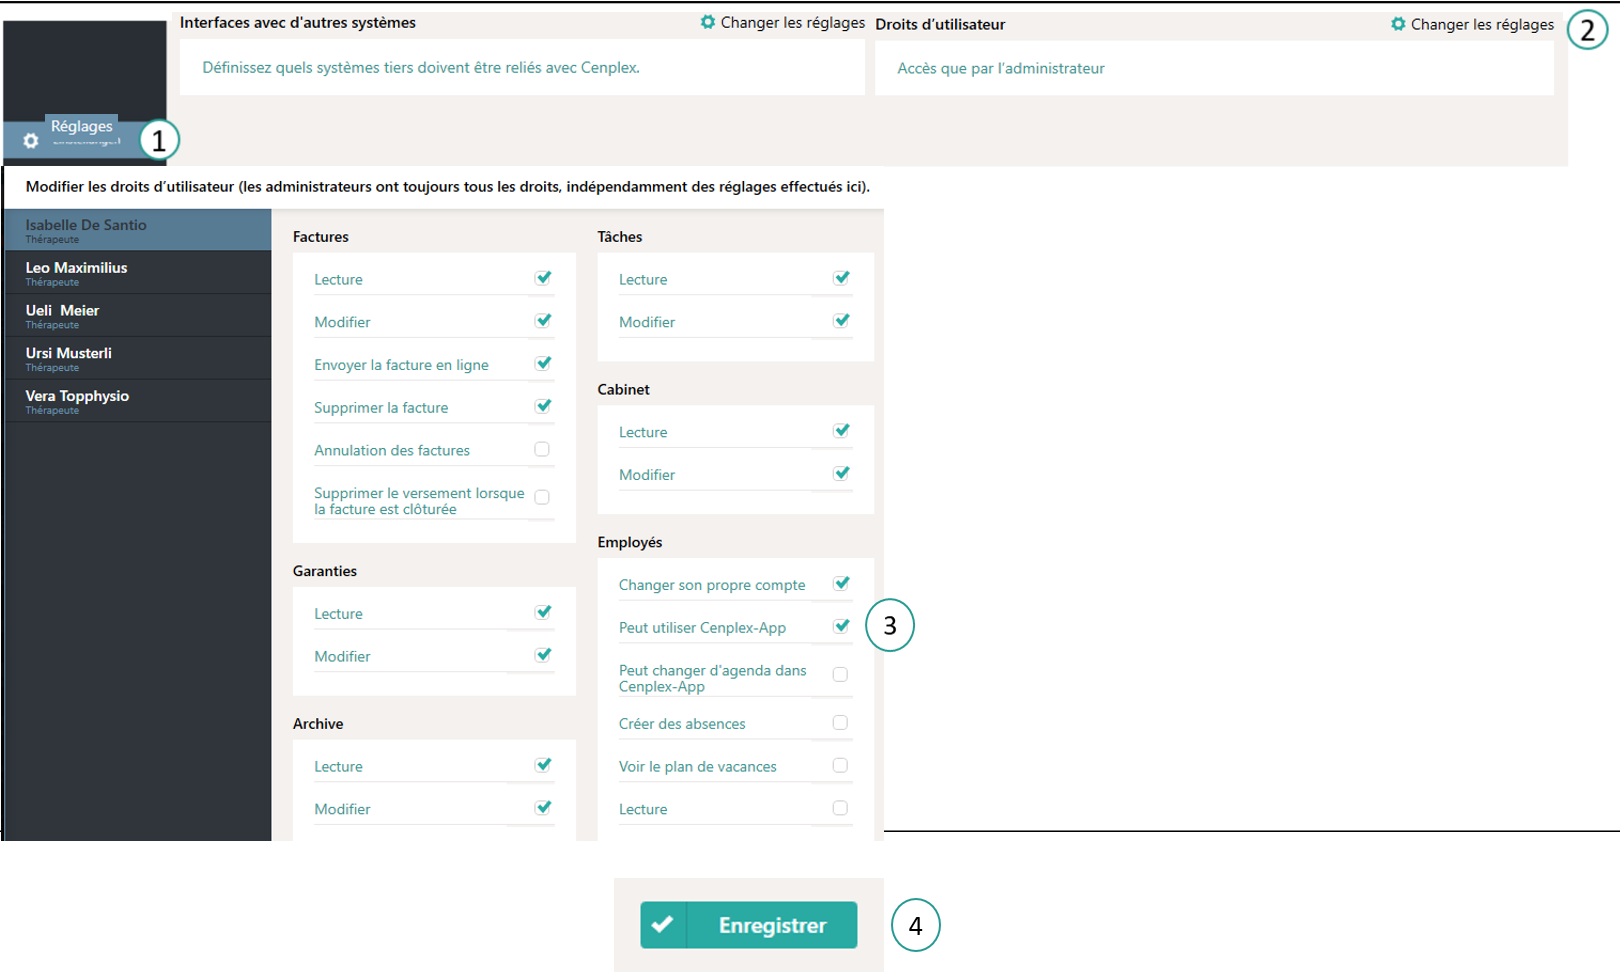Click Définissez quels systèmes tiers description link
The height and width of the screenshot is (979, 1624).
pyautogui.click(x=420, y=68)
